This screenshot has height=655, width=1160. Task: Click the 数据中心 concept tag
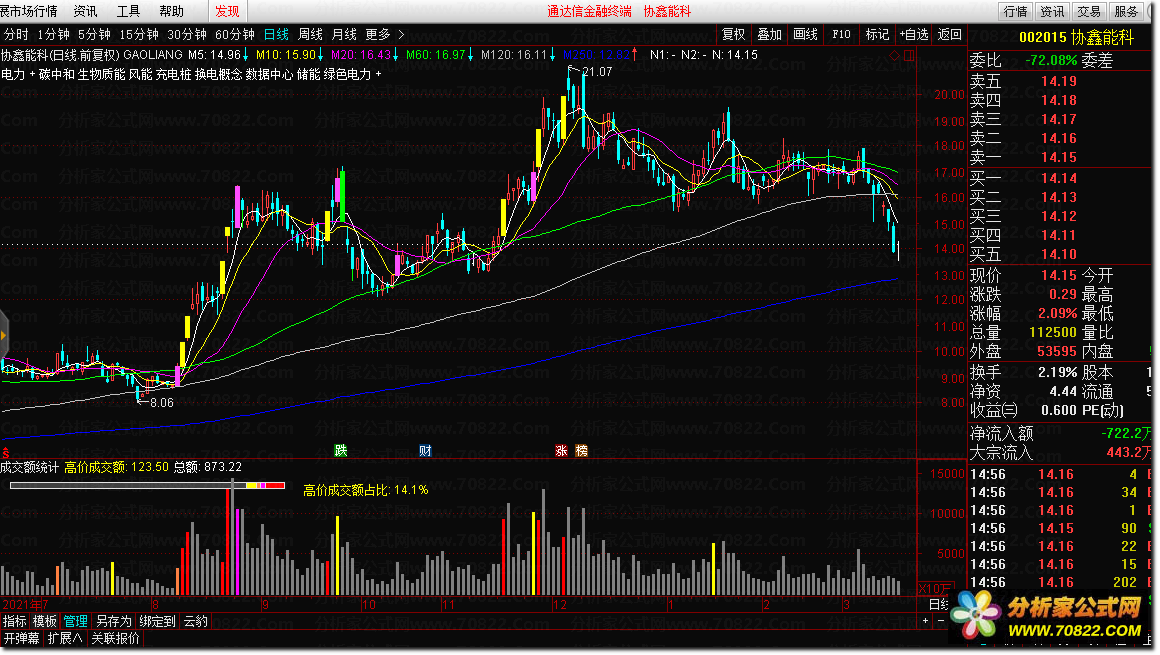tap(269, 74)
